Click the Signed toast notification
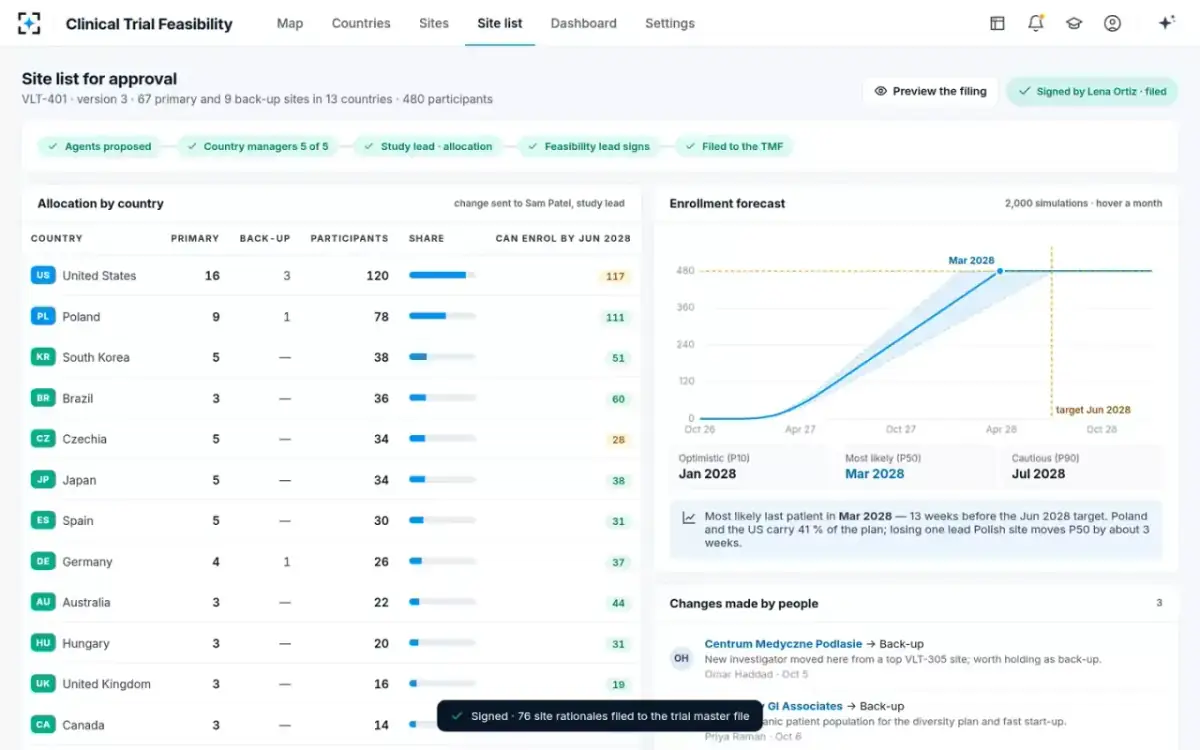Screen dimensions: 1200x750 [x=600, y=716]
